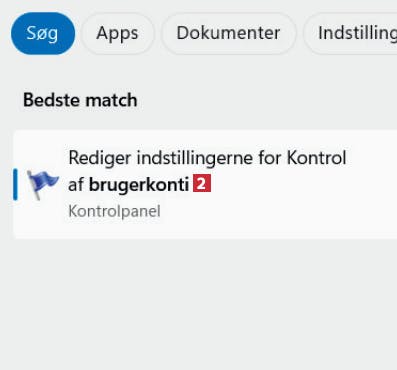Open Rediger indstillingerne for Kontrol af brugerkonti
This screenshot has height=370, width=397.
tap(205, 185)
